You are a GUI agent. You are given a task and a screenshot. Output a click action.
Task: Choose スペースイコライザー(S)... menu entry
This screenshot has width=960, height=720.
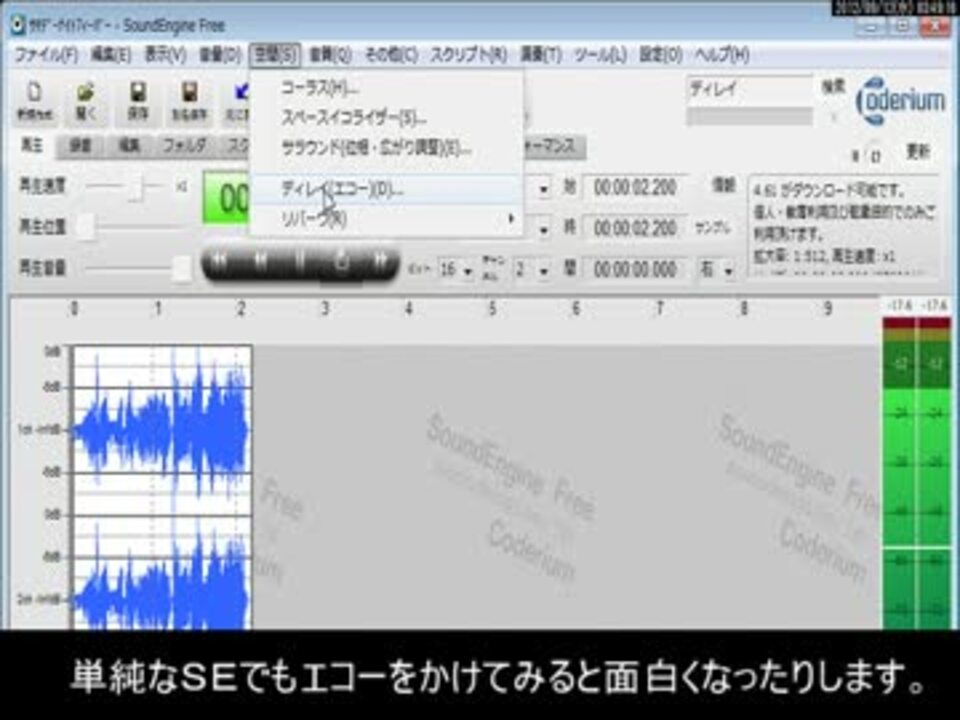(x=387, y=118)
